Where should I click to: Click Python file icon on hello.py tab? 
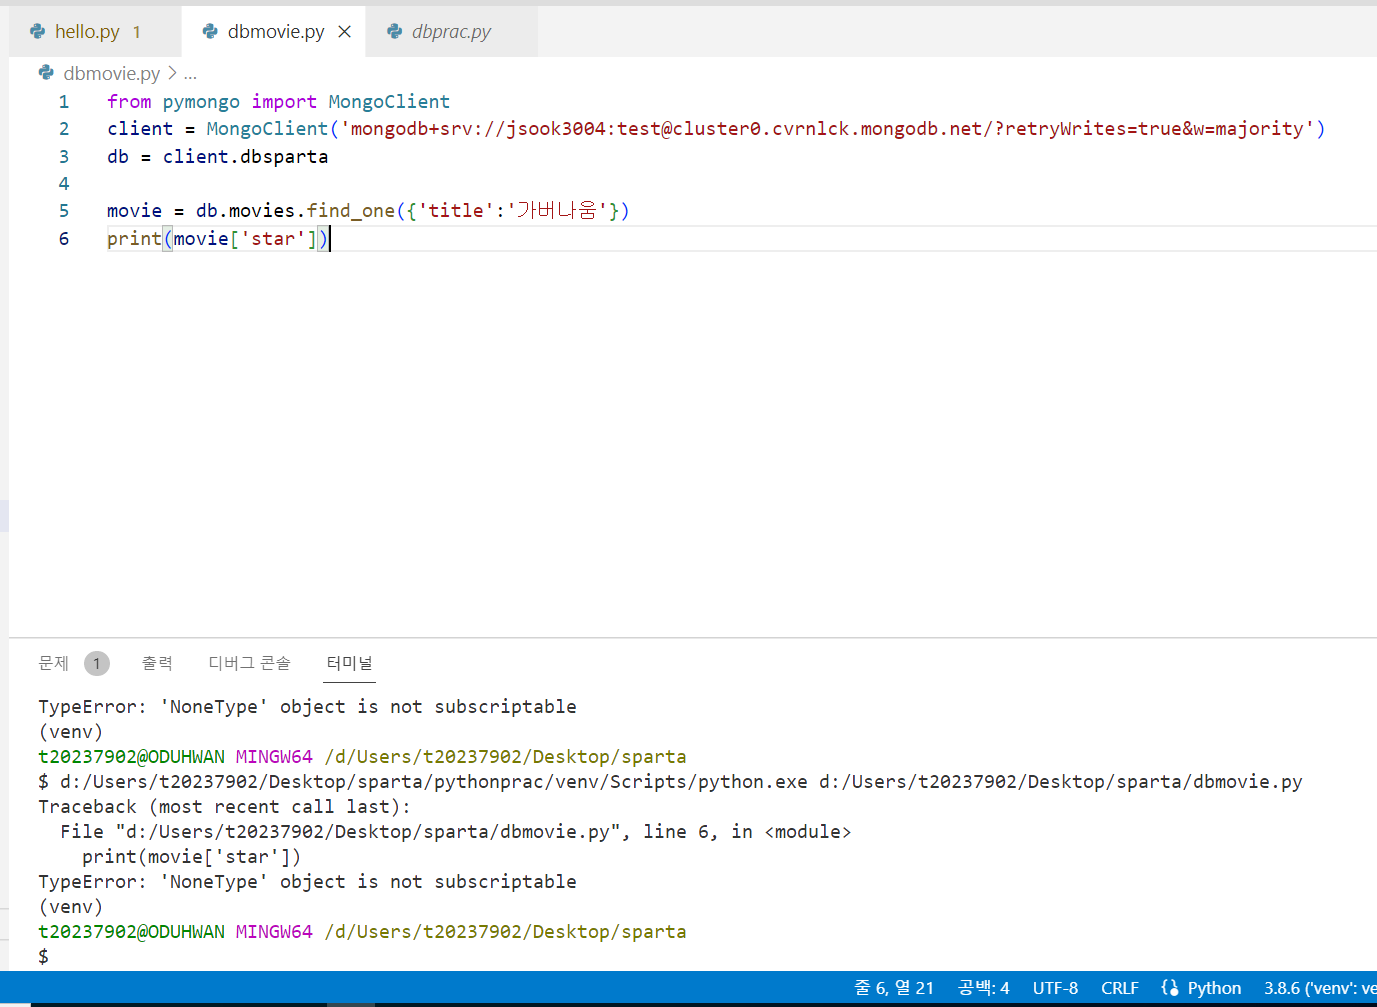(38, 31)
